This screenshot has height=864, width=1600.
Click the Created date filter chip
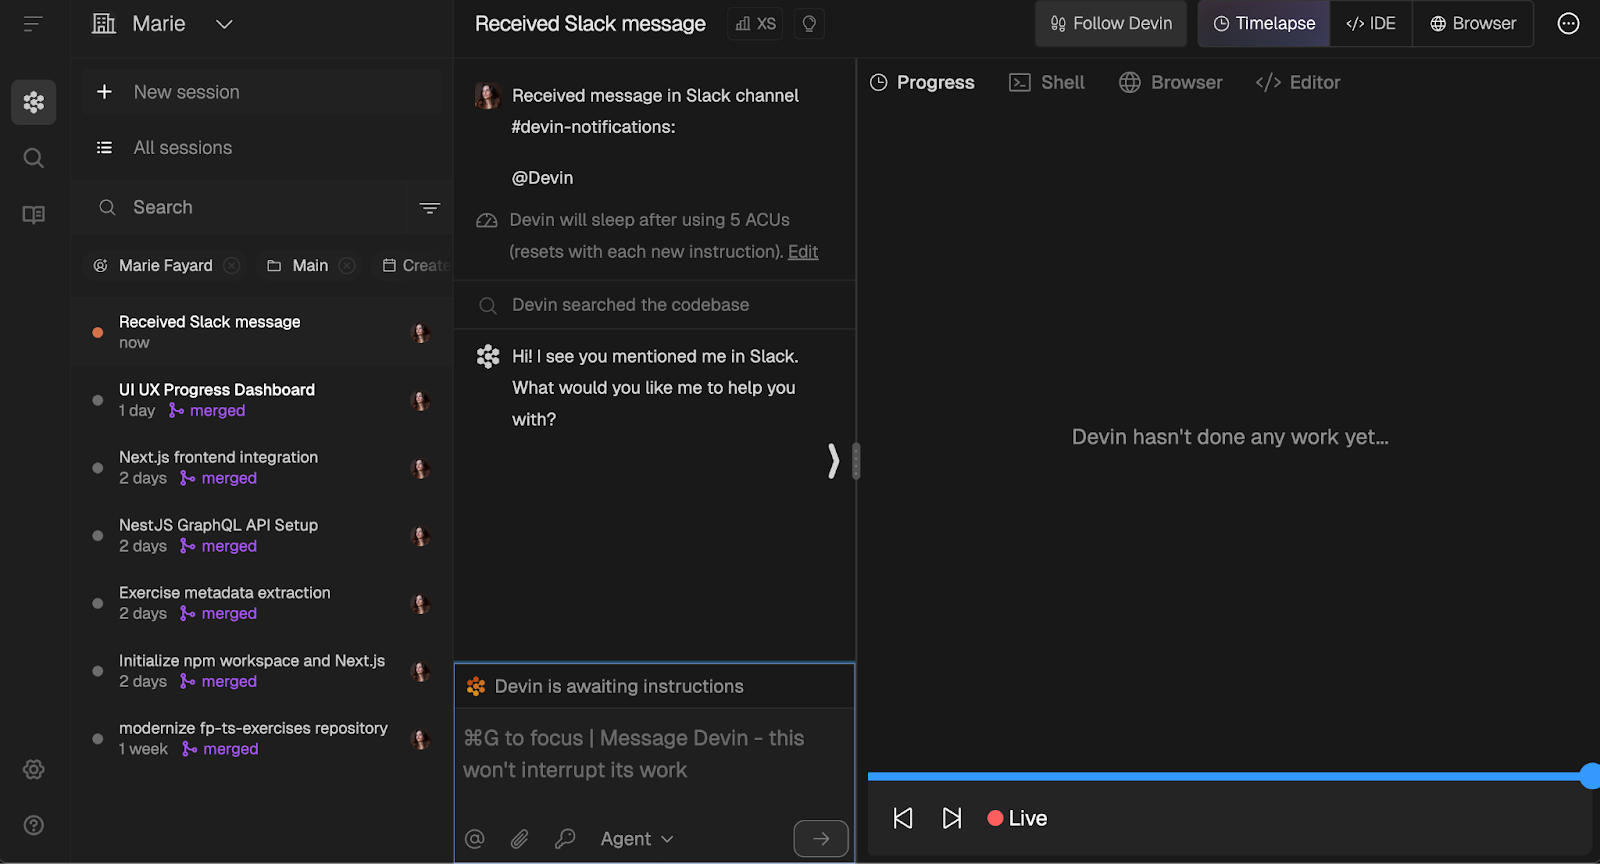(x=416, y=265)
